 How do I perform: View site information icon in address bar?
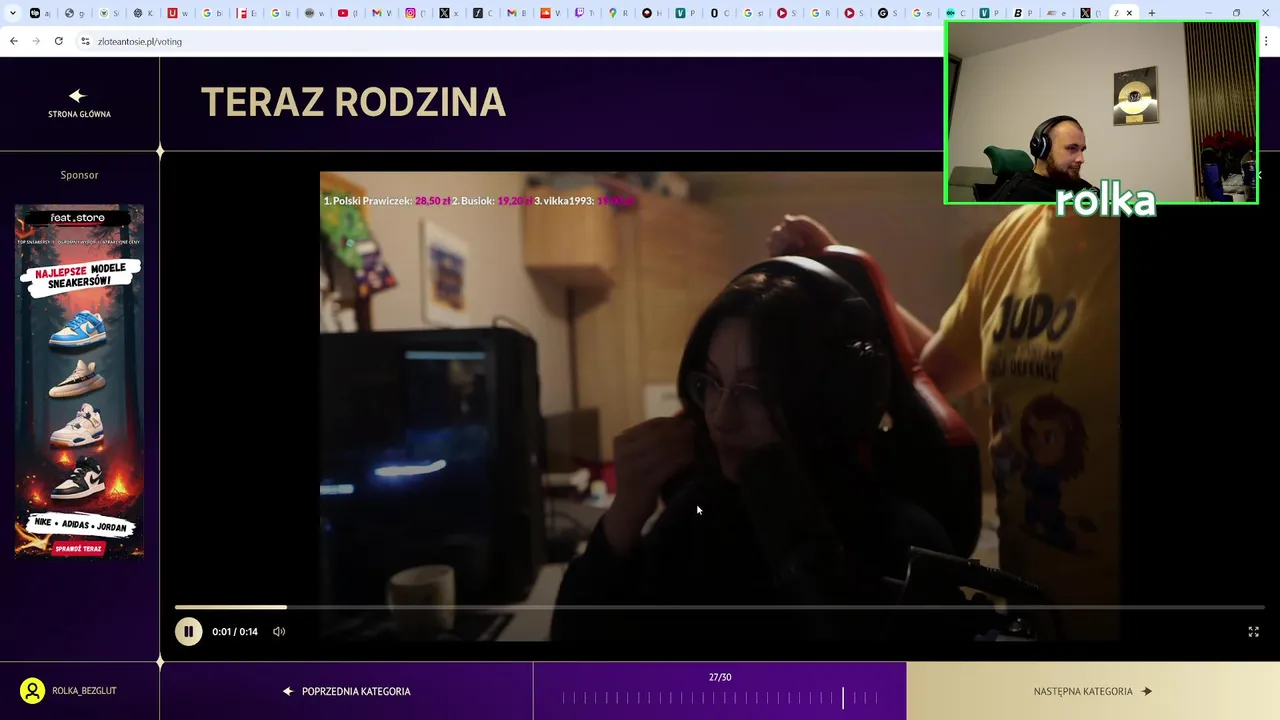[86, 41]
